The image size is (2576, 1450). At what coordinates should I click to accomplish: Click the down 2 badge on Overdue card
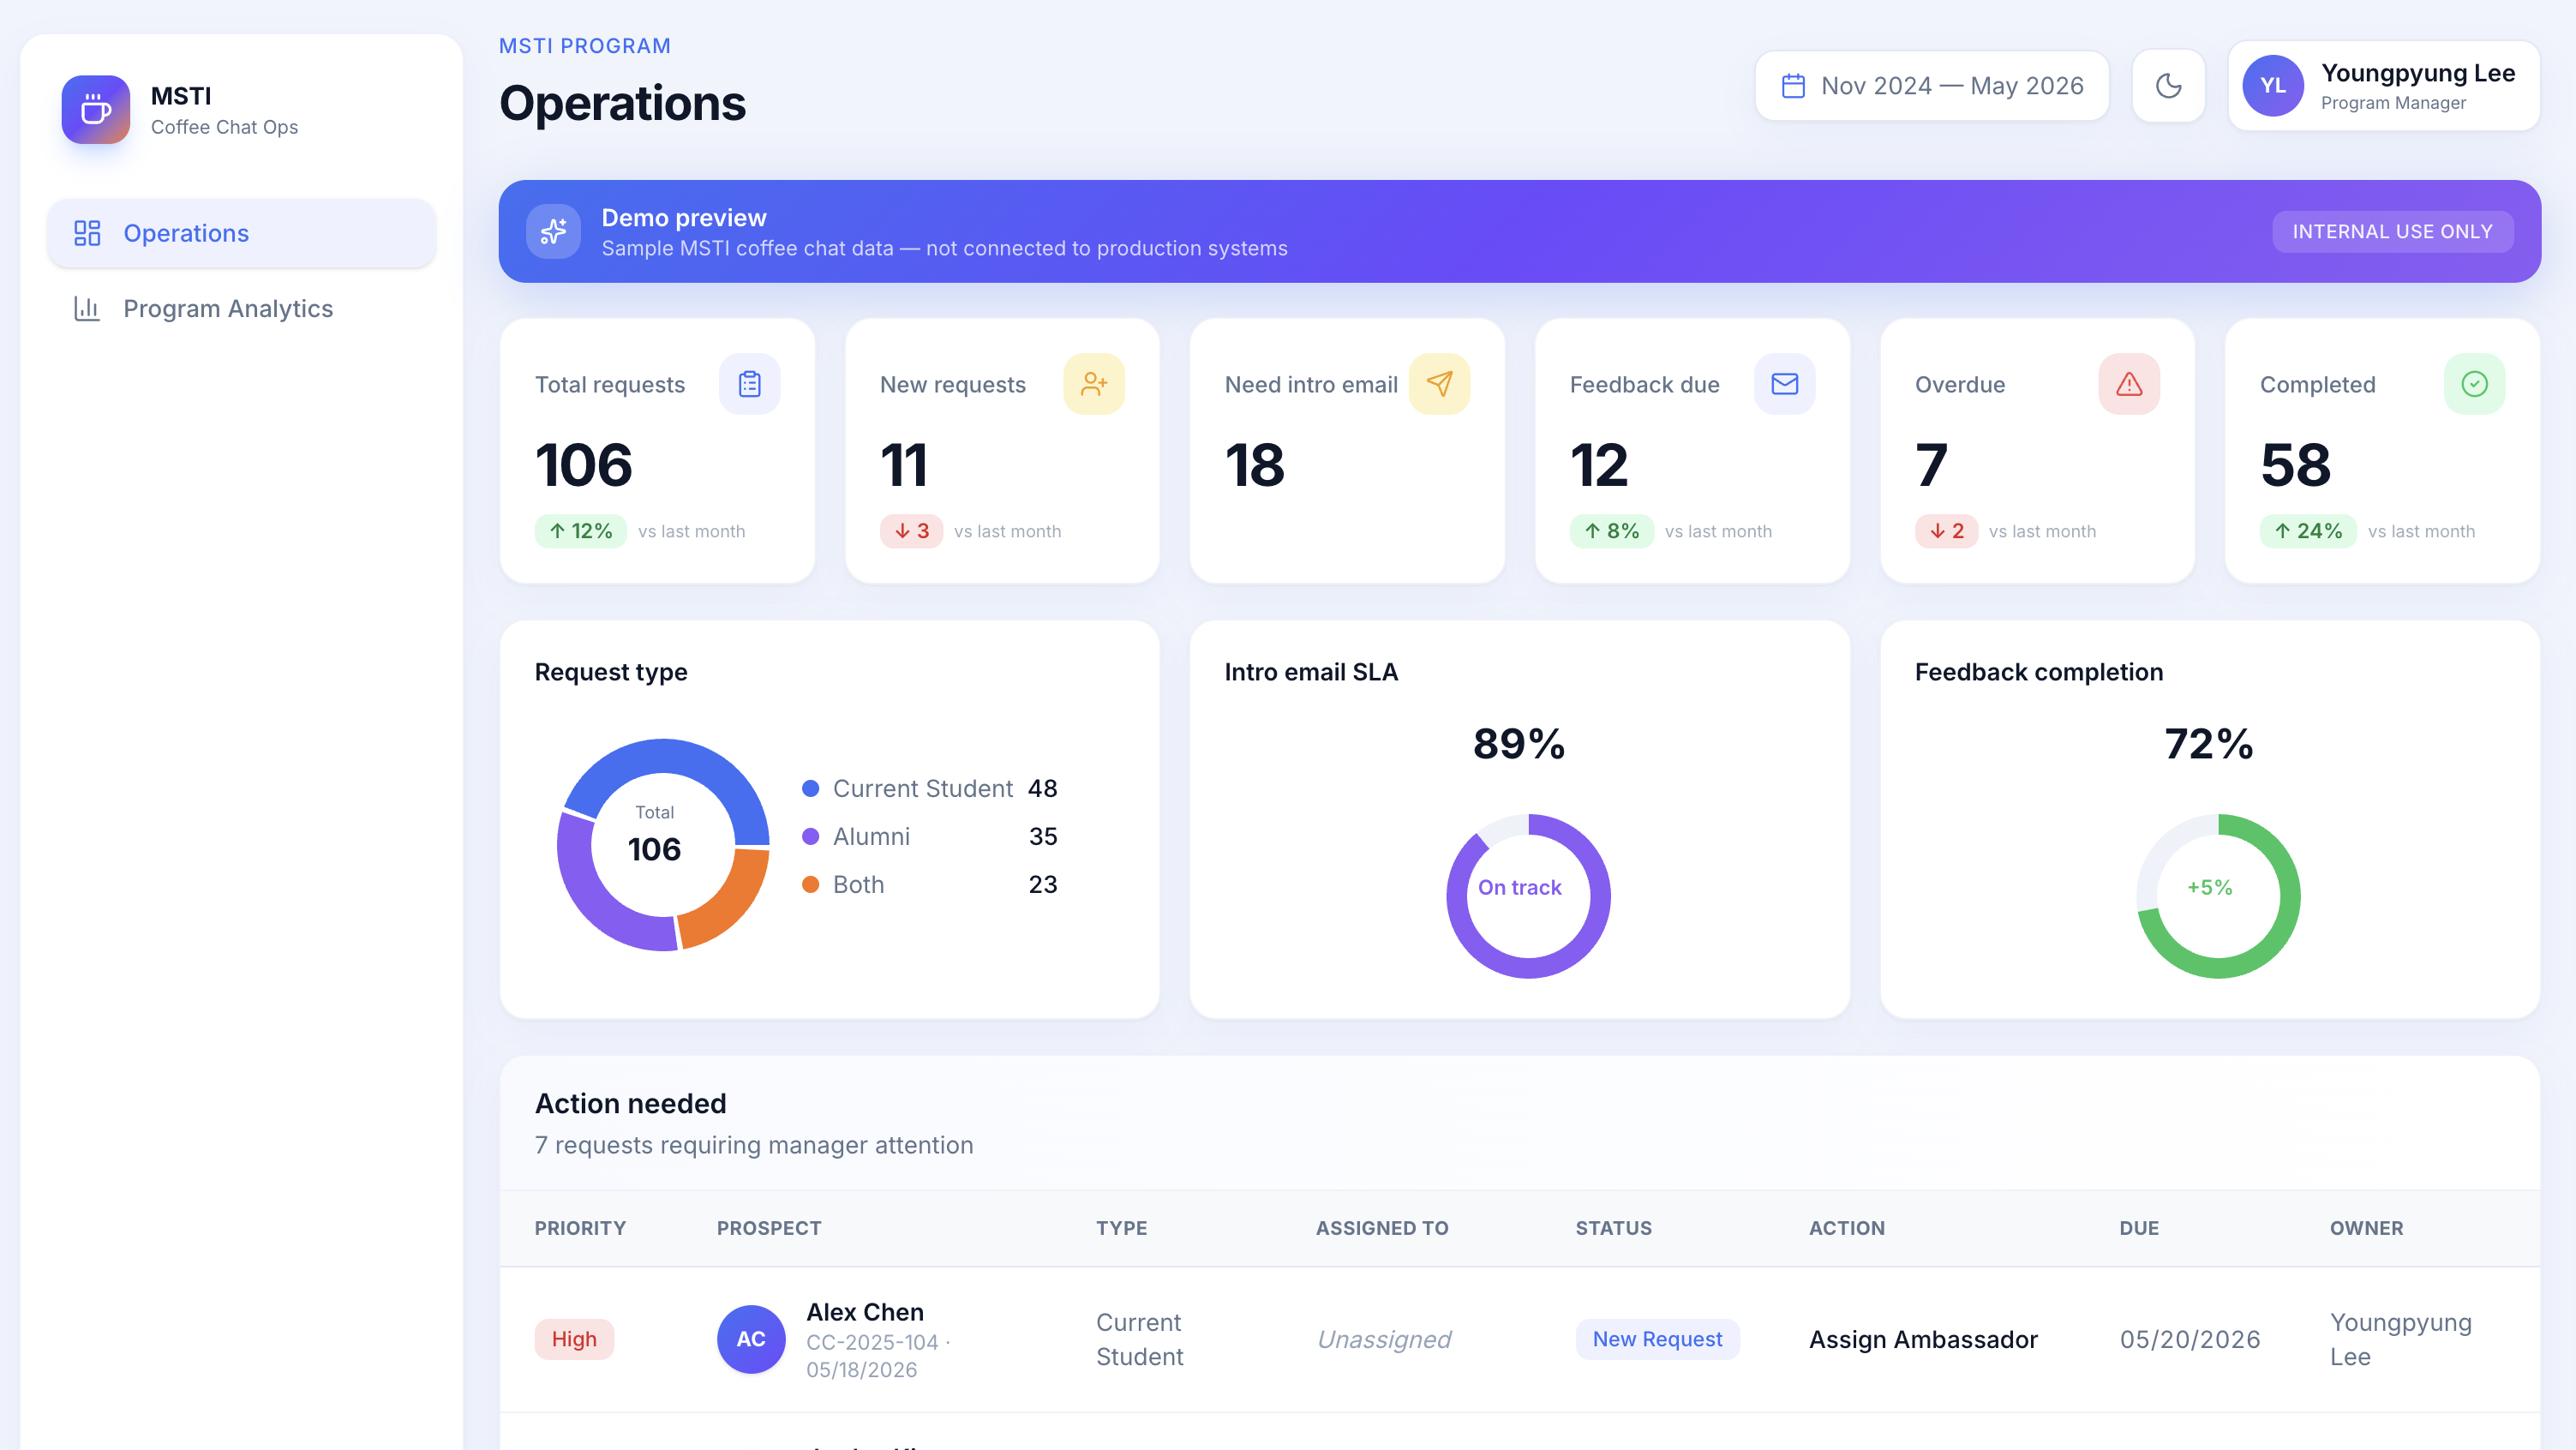pos(1946,531)
